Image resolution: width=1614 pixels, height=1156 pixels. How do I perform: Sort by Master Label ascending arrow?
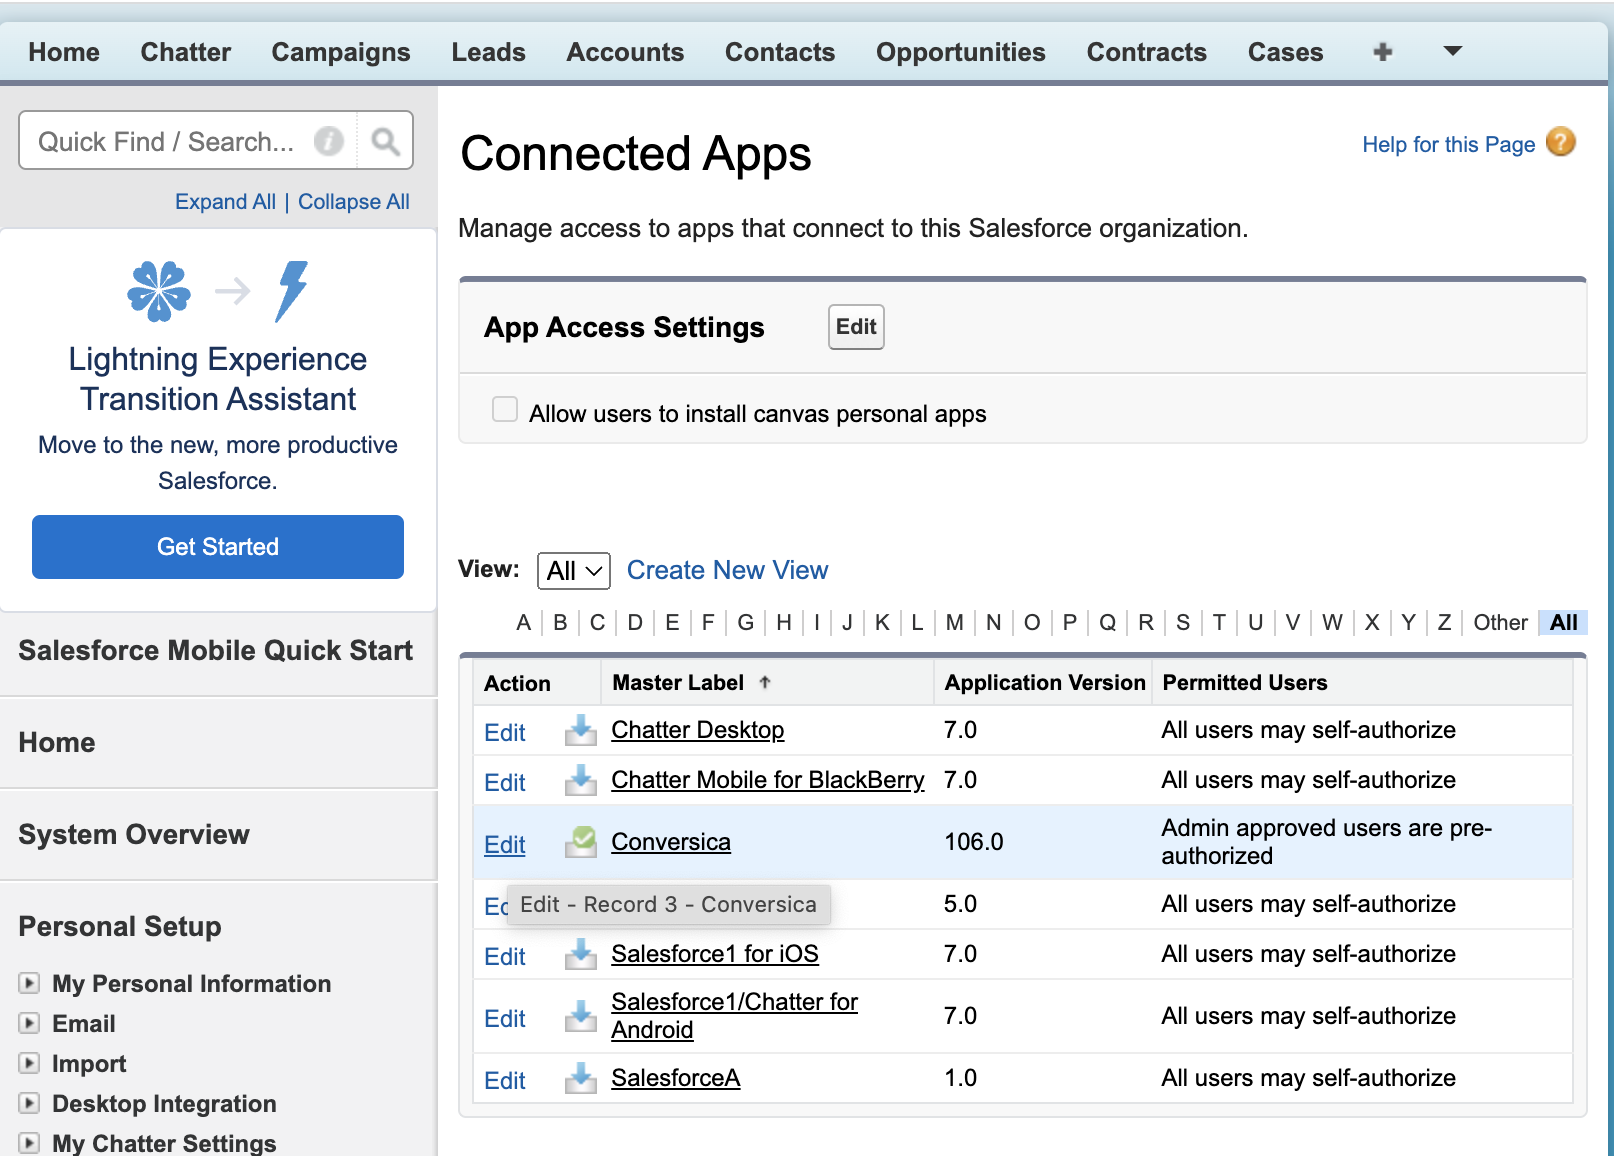pos(765,682)
